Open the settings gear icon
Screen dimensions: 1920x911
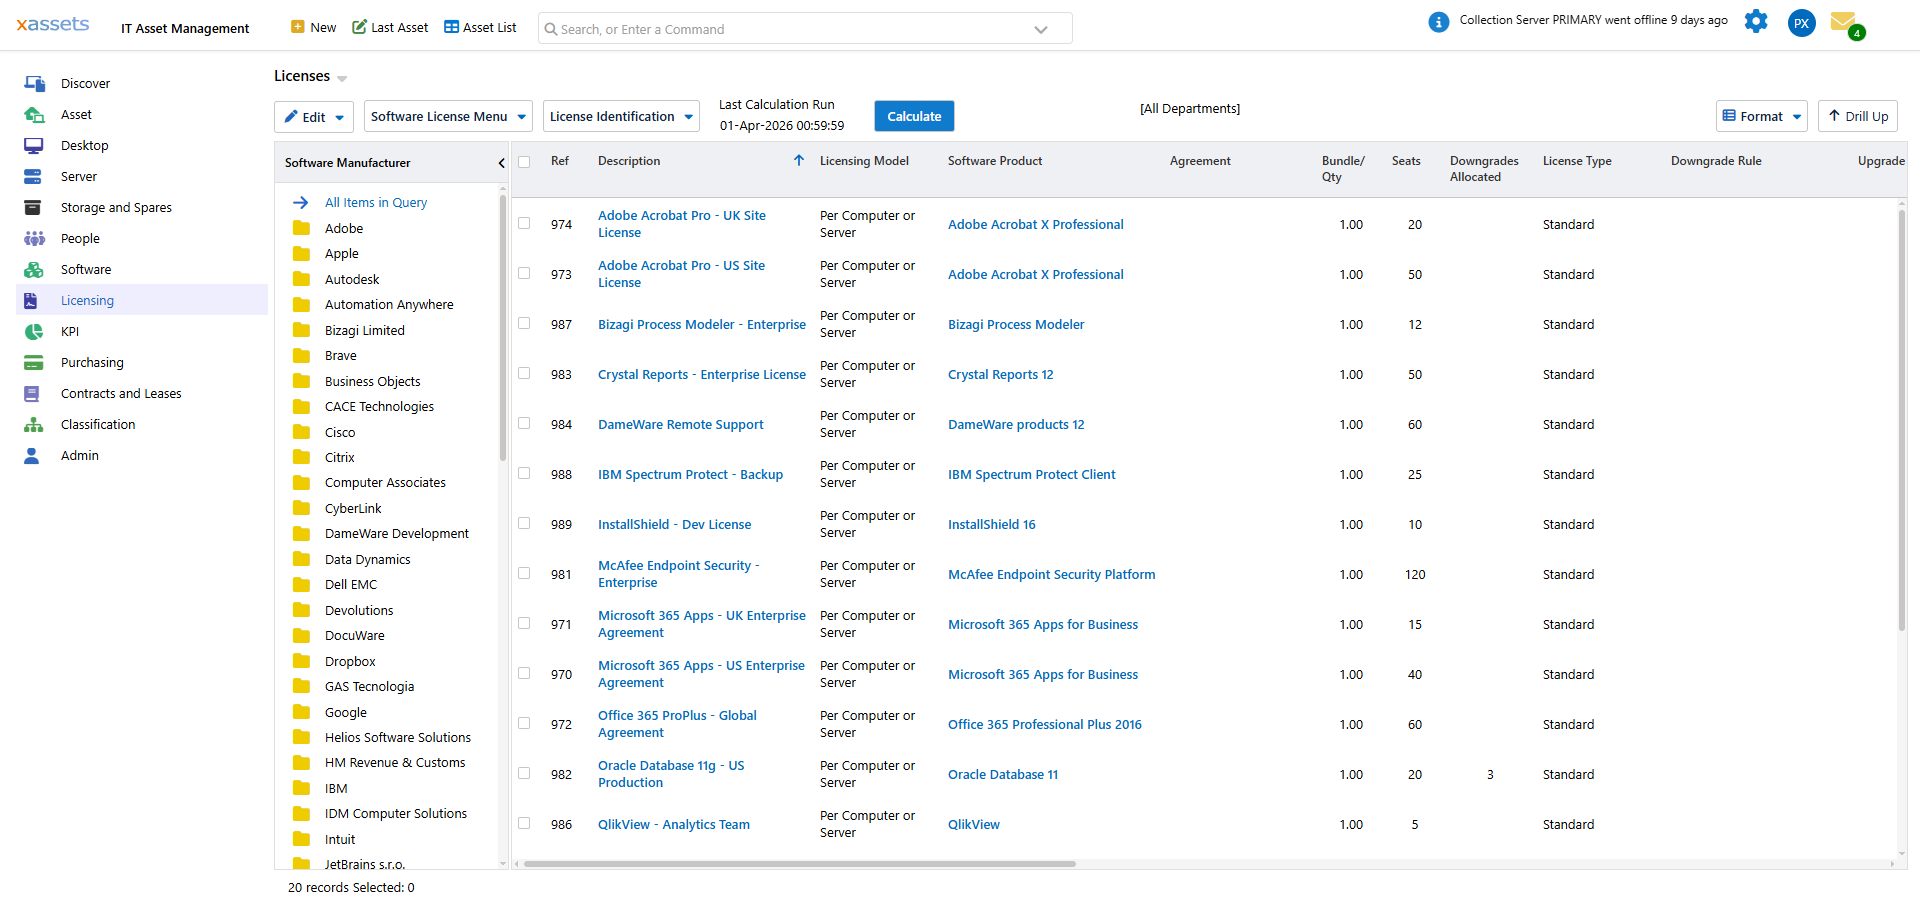tap(1755, 21)
